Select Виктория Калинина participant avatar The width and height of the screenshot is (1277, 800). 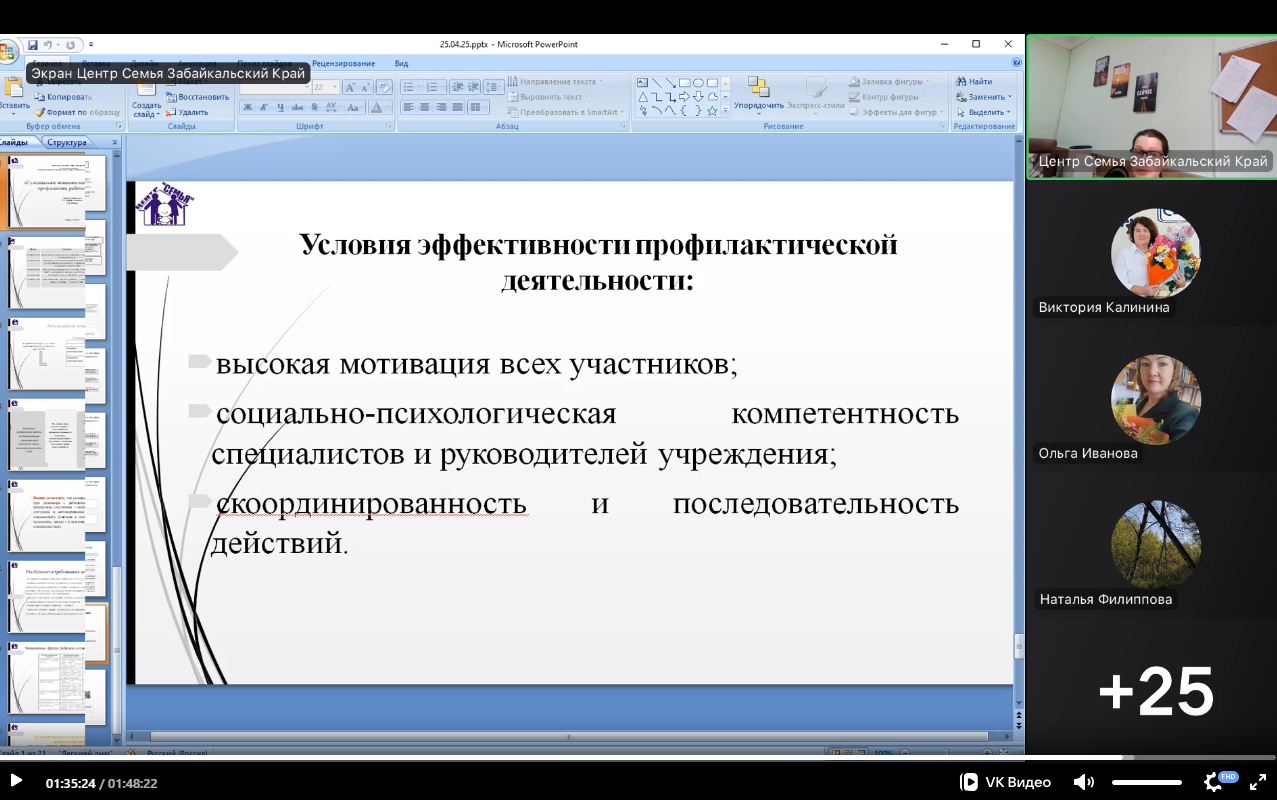coord(1155,254)
